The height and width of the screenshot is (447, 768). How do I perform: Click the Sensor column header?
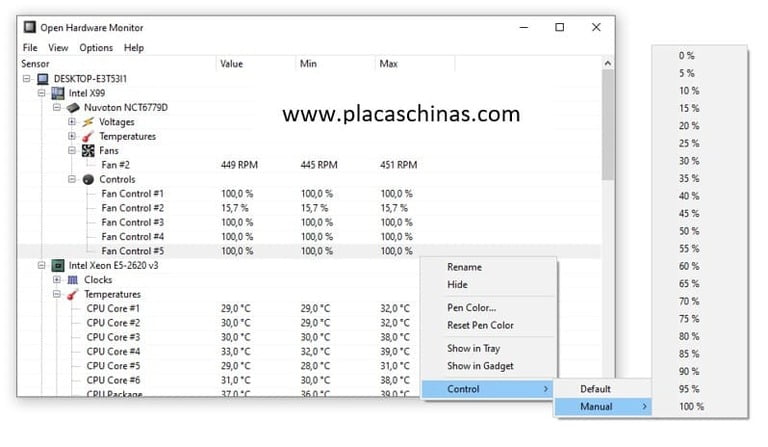(x=117, y=64)
